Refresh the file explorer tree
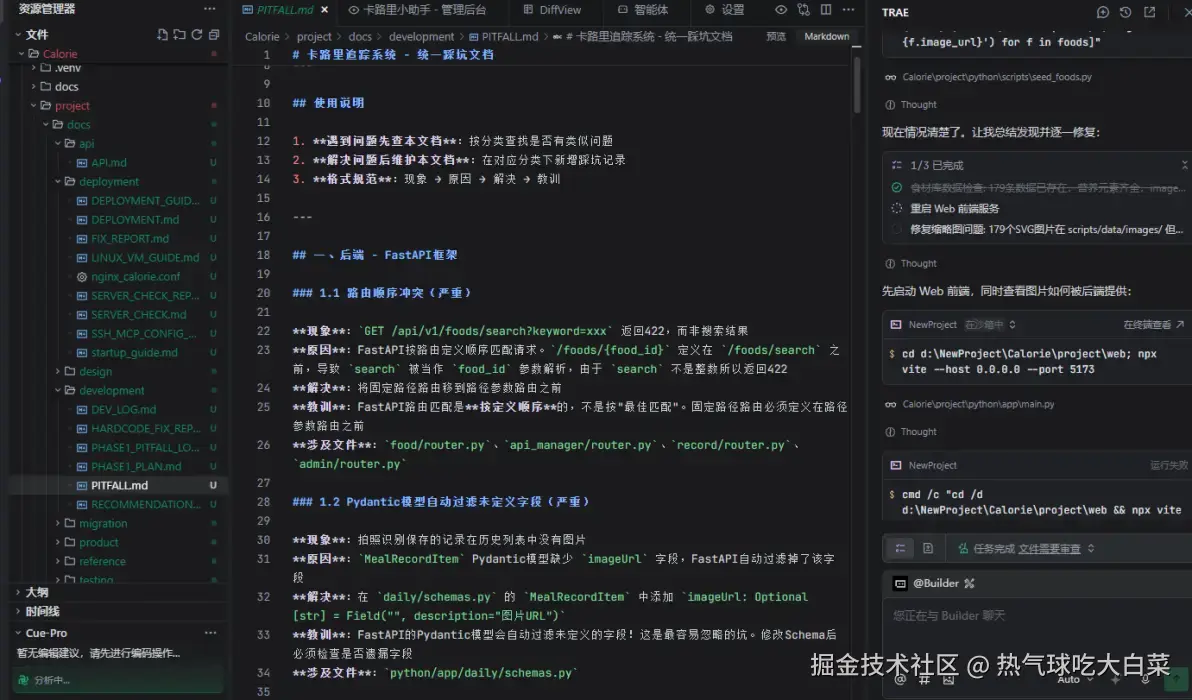Viewport: 1192px width, 700px height. (196, 34)
